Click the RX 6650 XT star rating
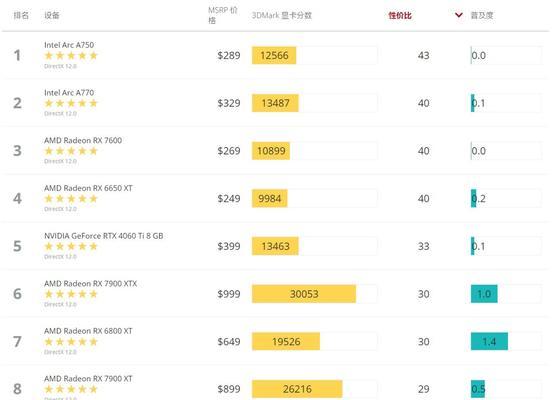 (71, 199)
